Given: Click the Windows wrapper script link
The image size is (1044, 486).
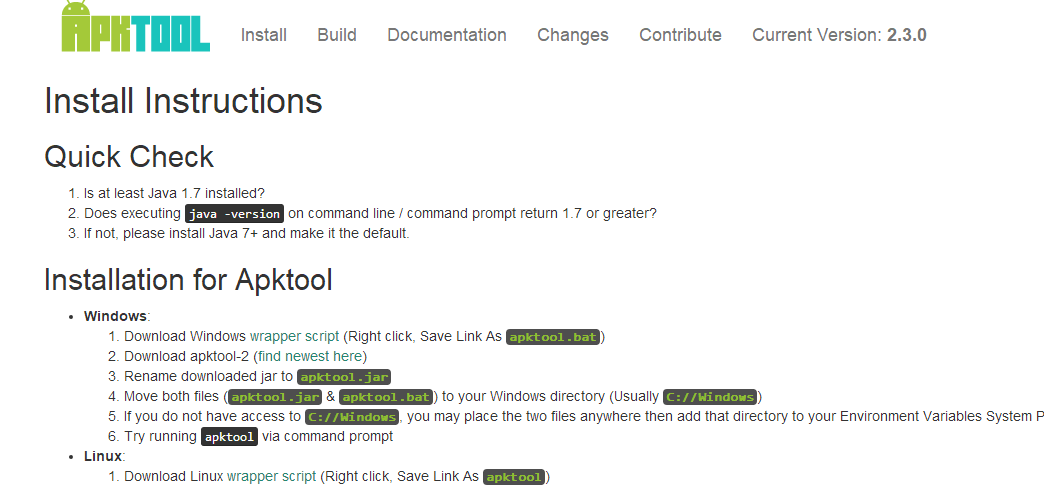Looking at the screenshot, I should pos(295,336).
